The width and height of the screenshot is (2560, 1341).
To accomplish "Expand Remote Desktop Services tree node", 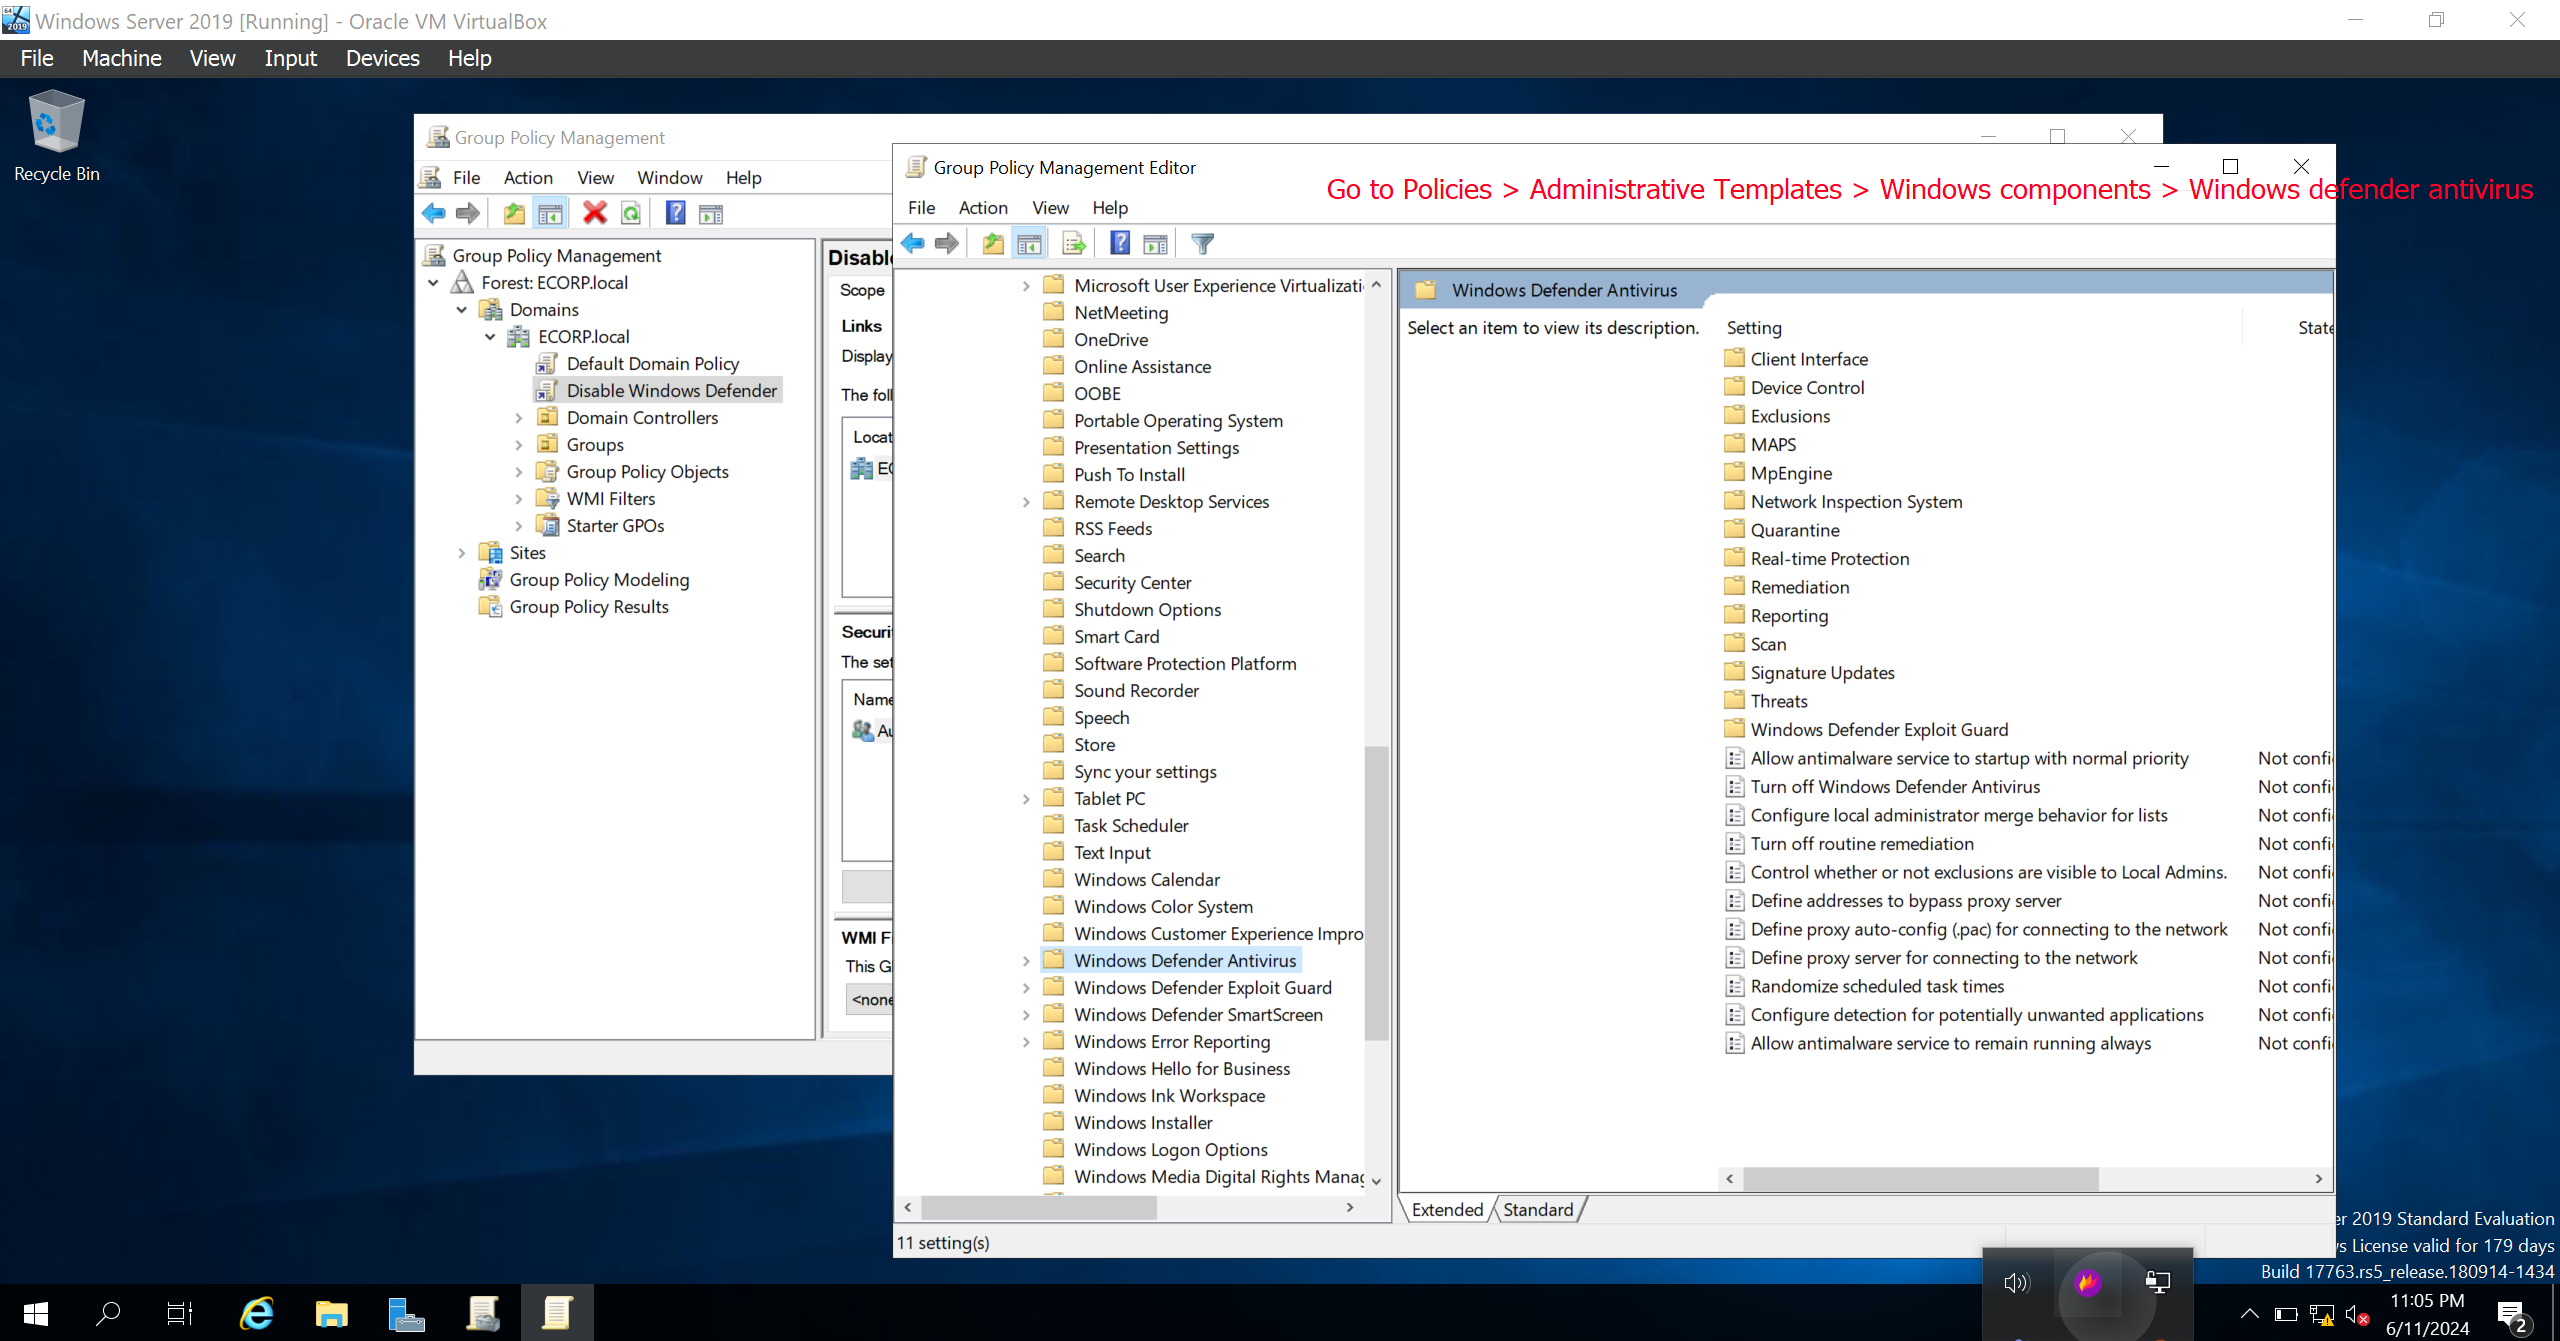I will click(1026, 502).
